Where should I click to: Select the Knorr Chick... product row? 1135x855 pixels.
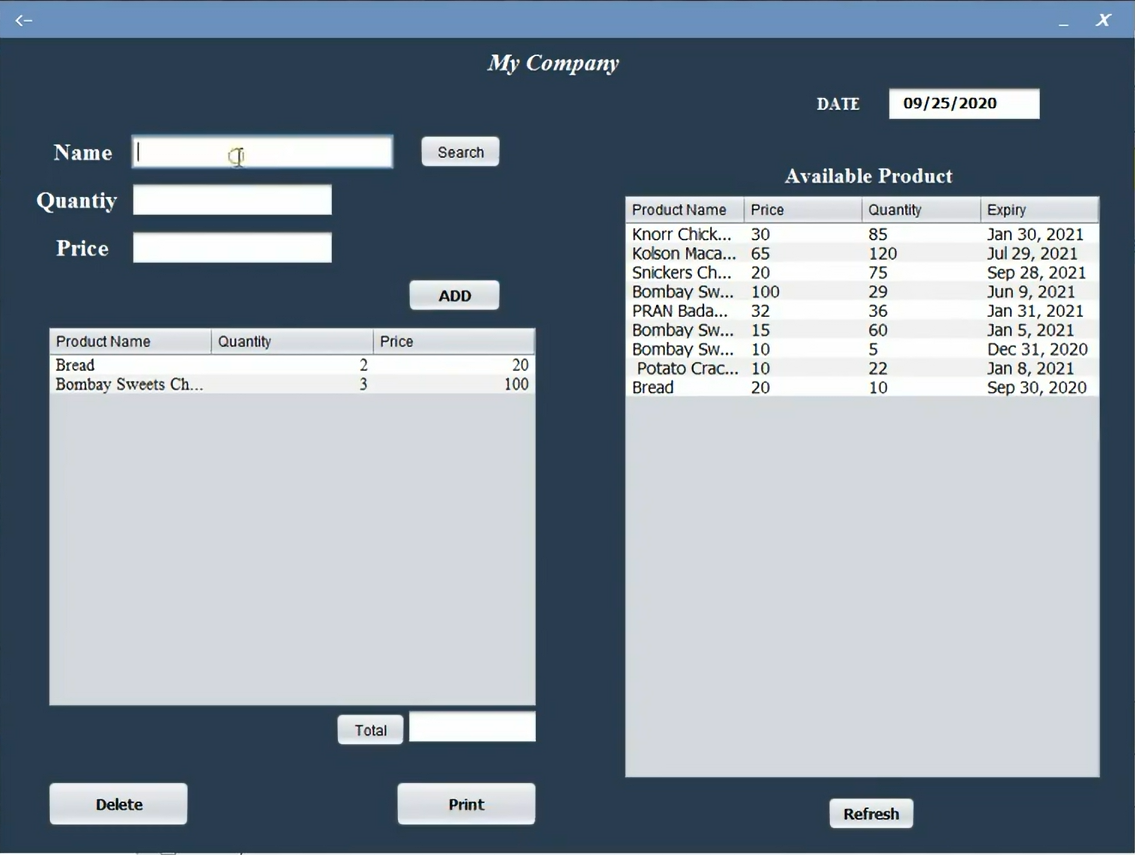pos(862,234)
